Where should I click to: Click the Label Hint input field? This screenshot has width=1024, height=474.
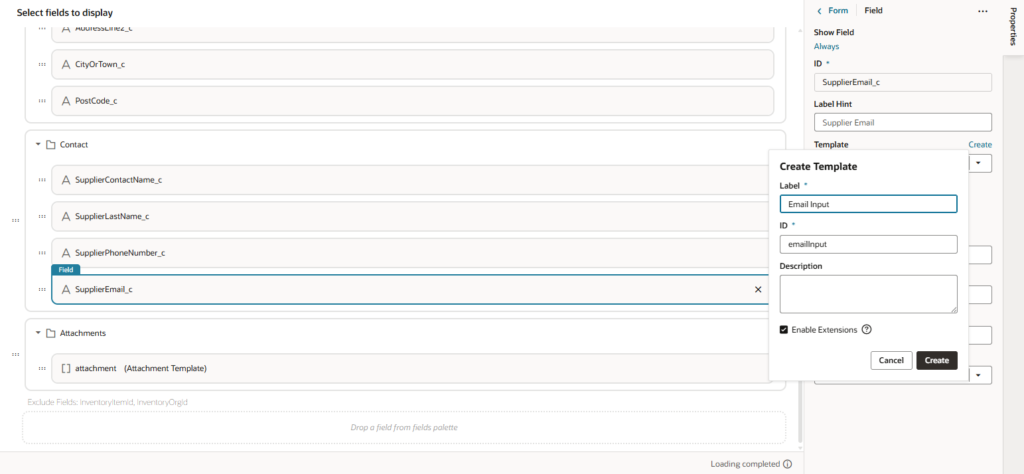(902, 122)
